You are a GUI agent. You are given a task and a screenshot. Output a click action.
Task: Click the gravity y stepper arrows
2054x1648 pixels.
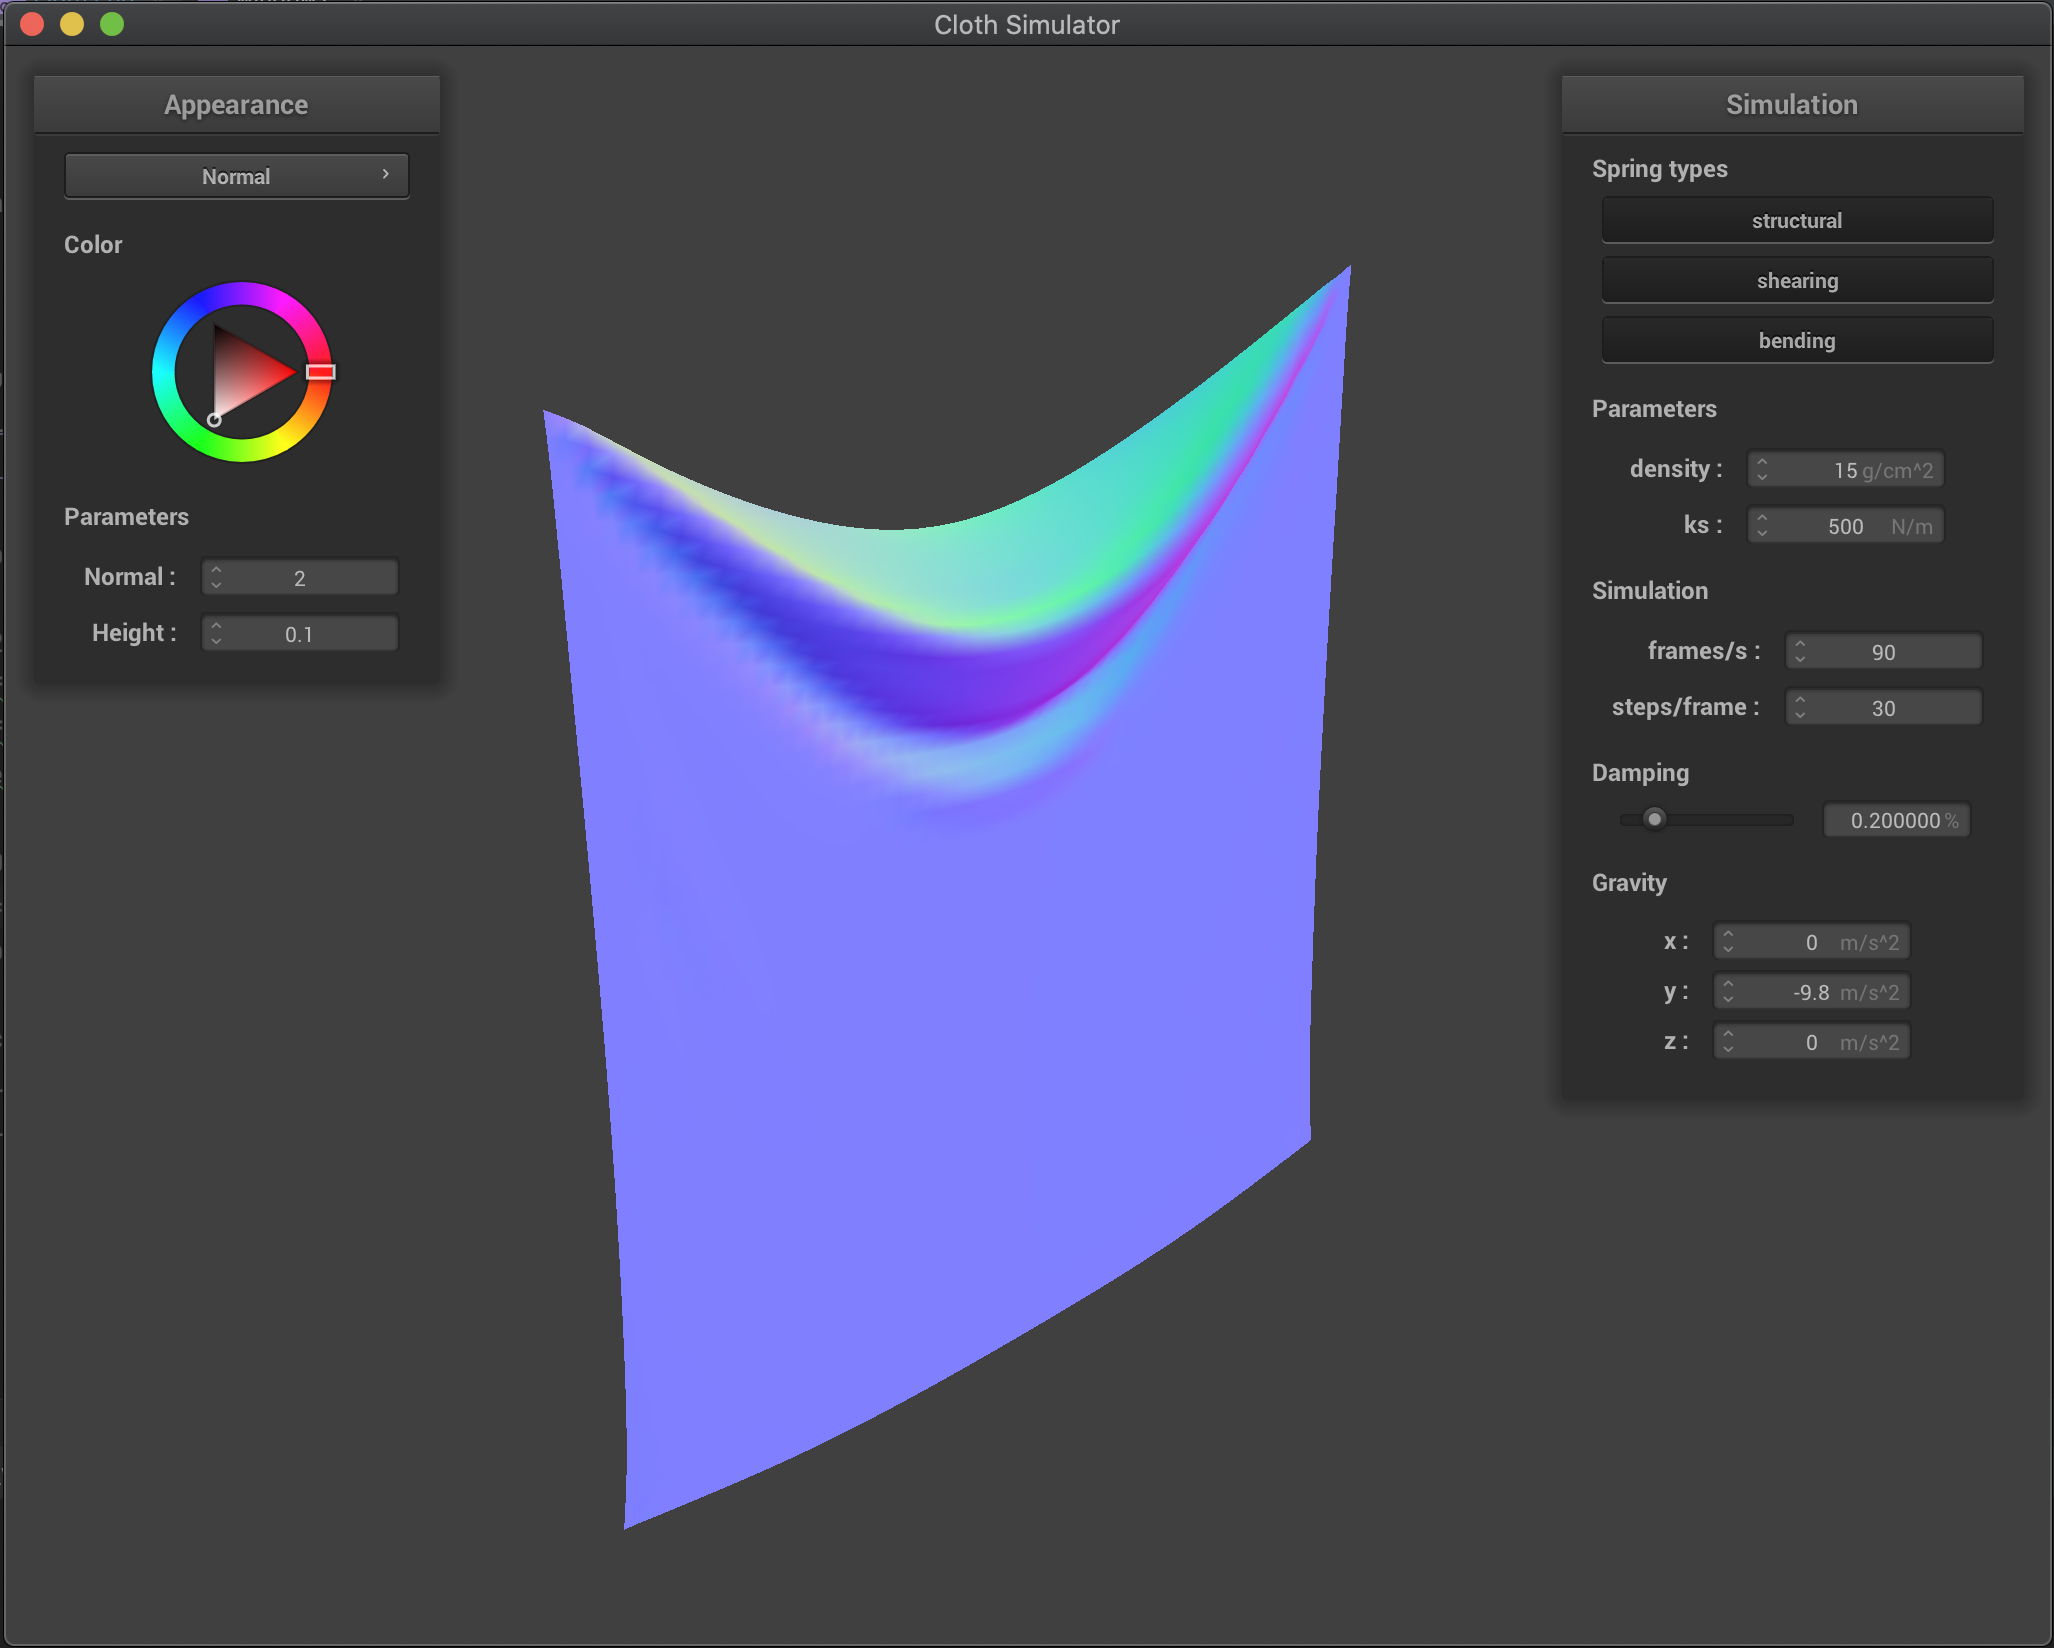click(1728, 992)
